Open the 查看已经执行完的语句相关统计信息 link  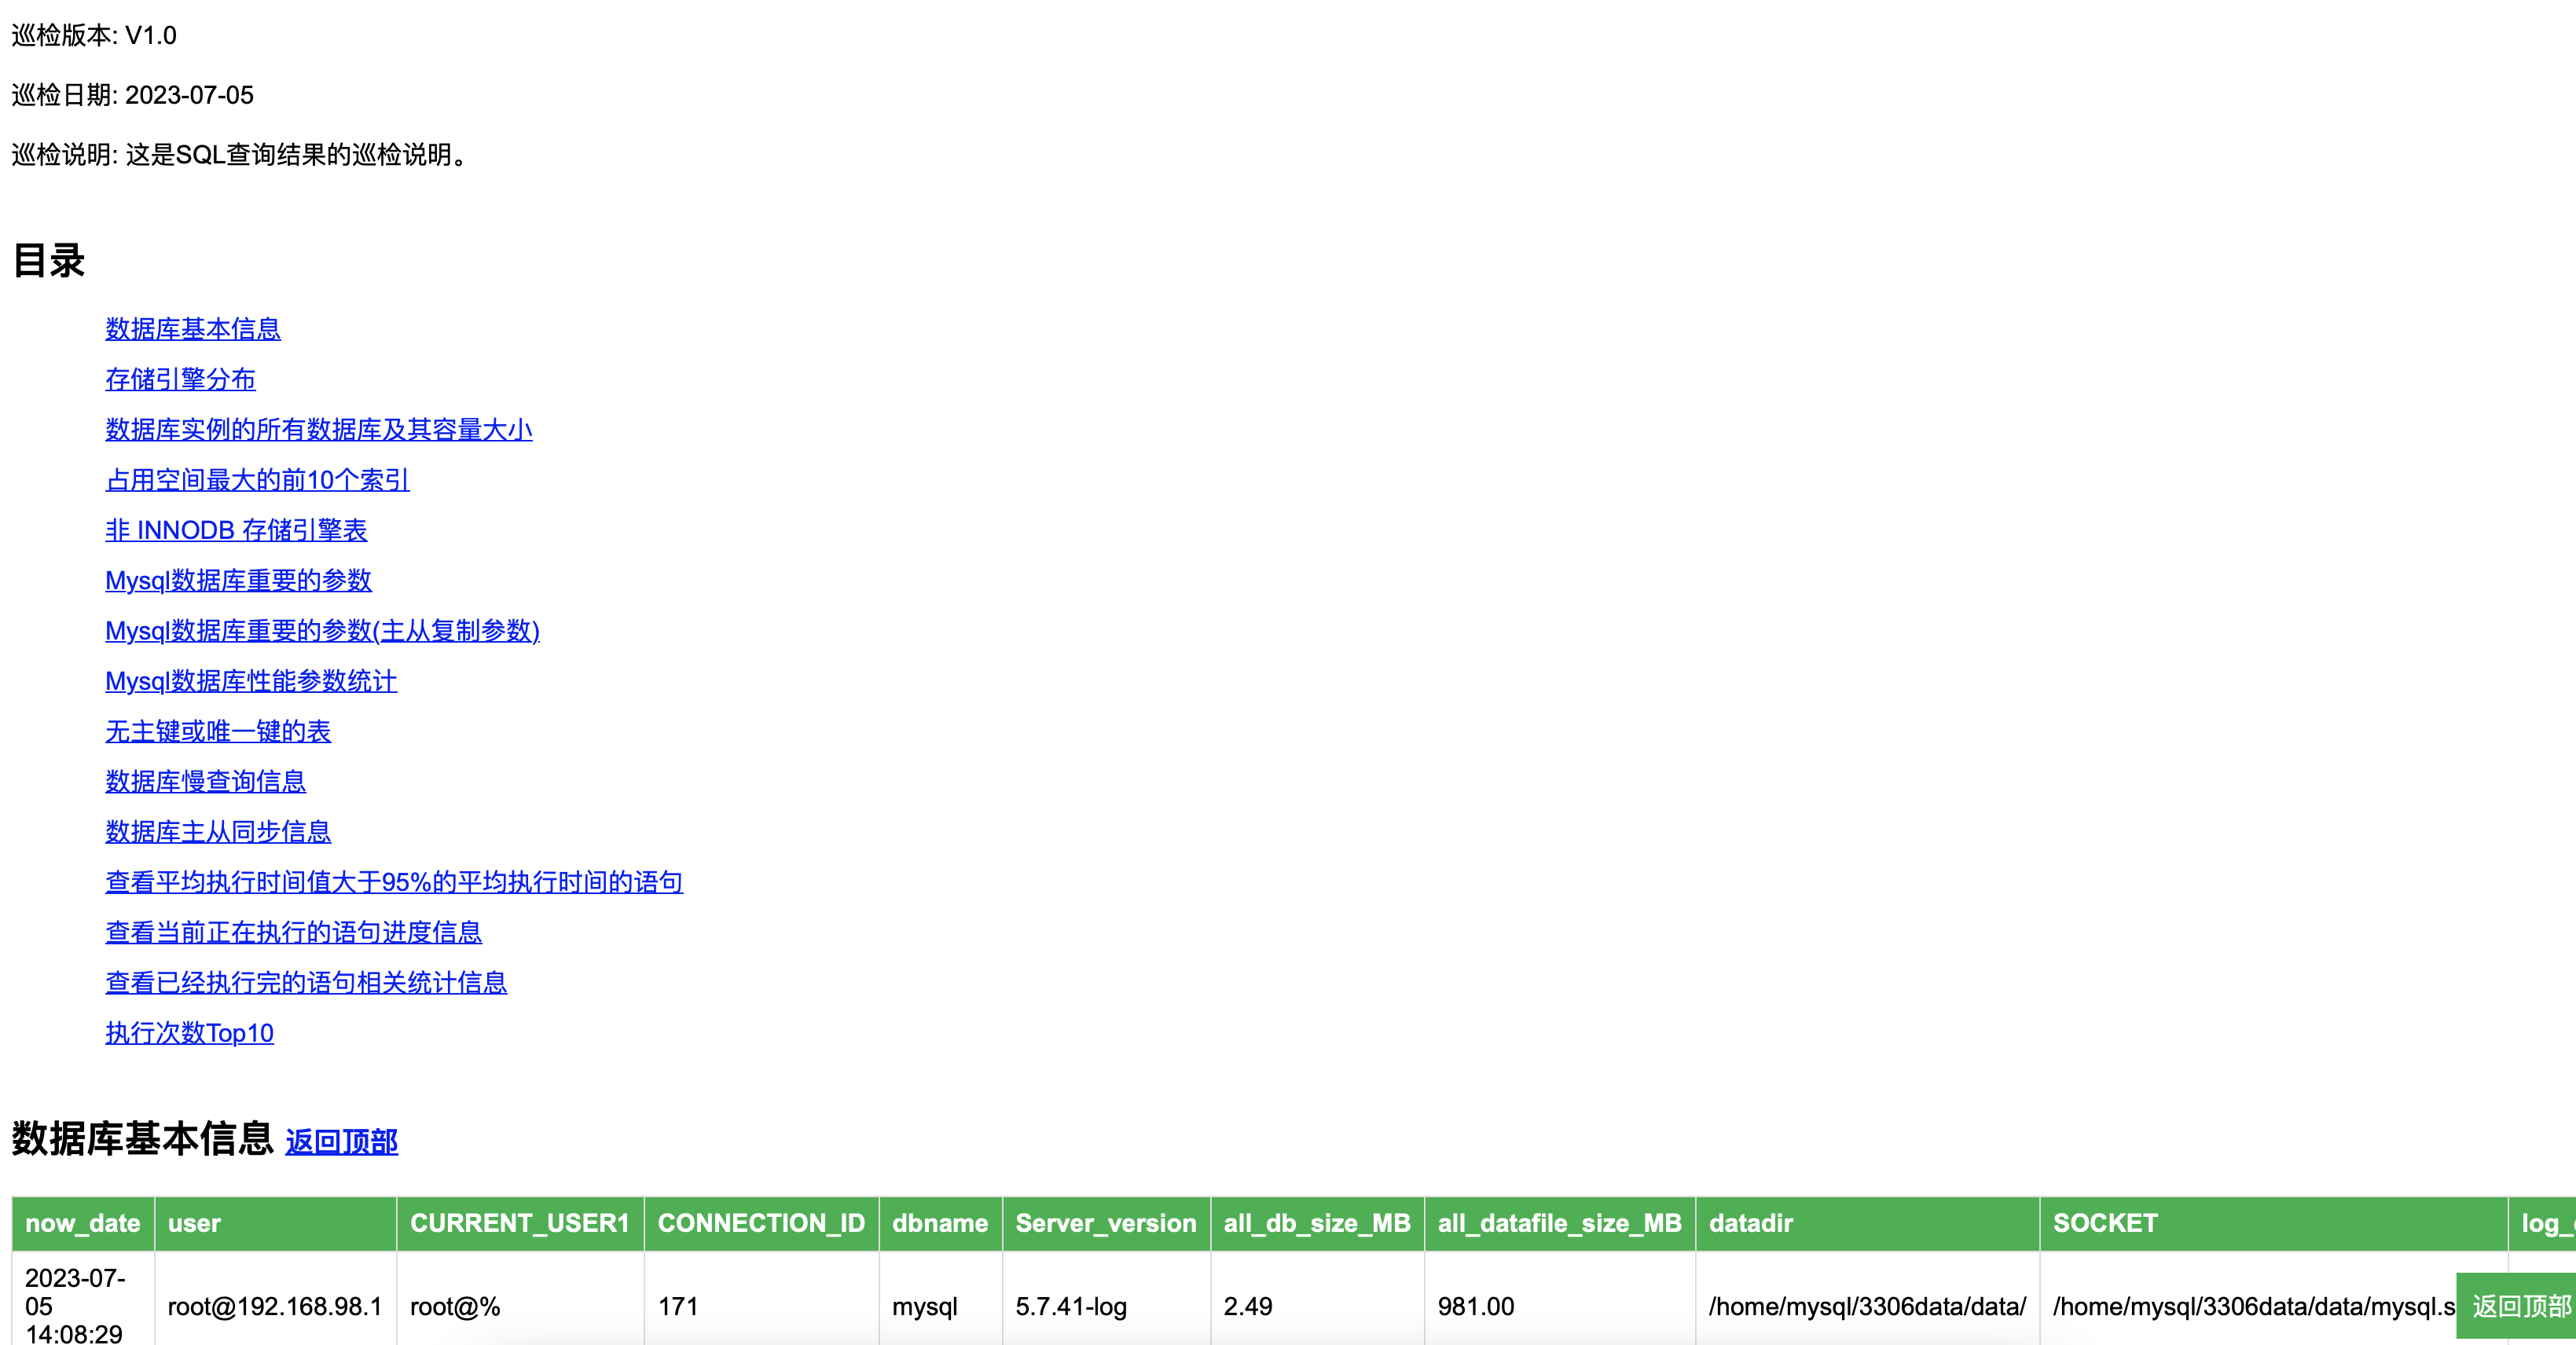[306, 982]
